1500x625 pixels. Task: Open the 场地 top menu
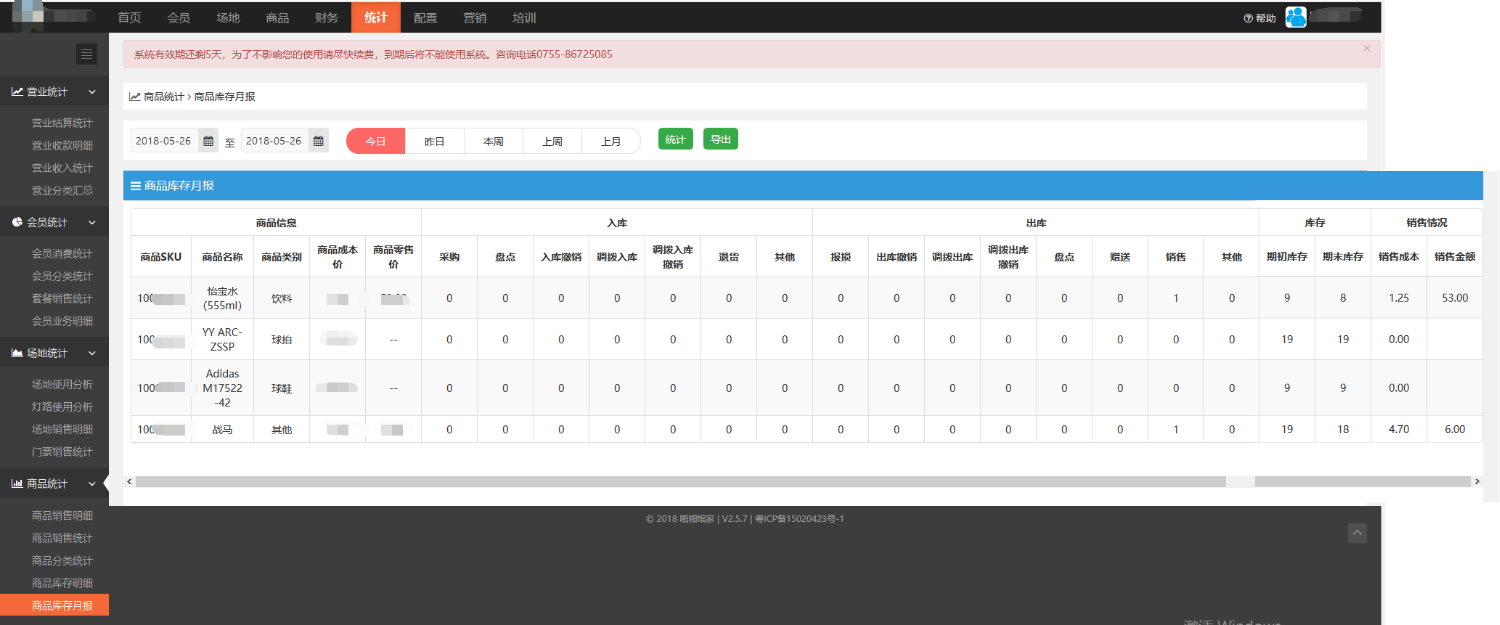(228, 18)
